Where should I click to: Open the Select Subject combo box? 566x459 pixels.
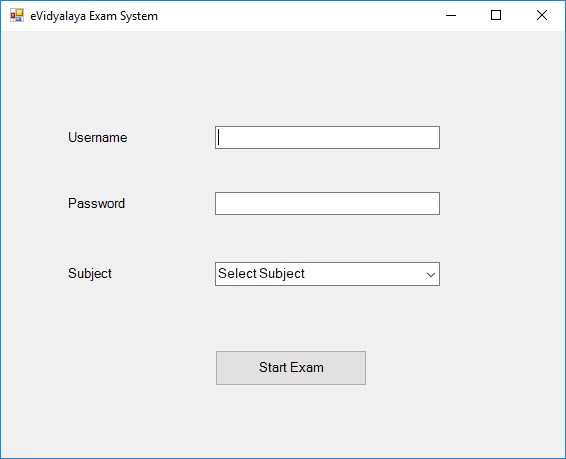coord(327,274)
